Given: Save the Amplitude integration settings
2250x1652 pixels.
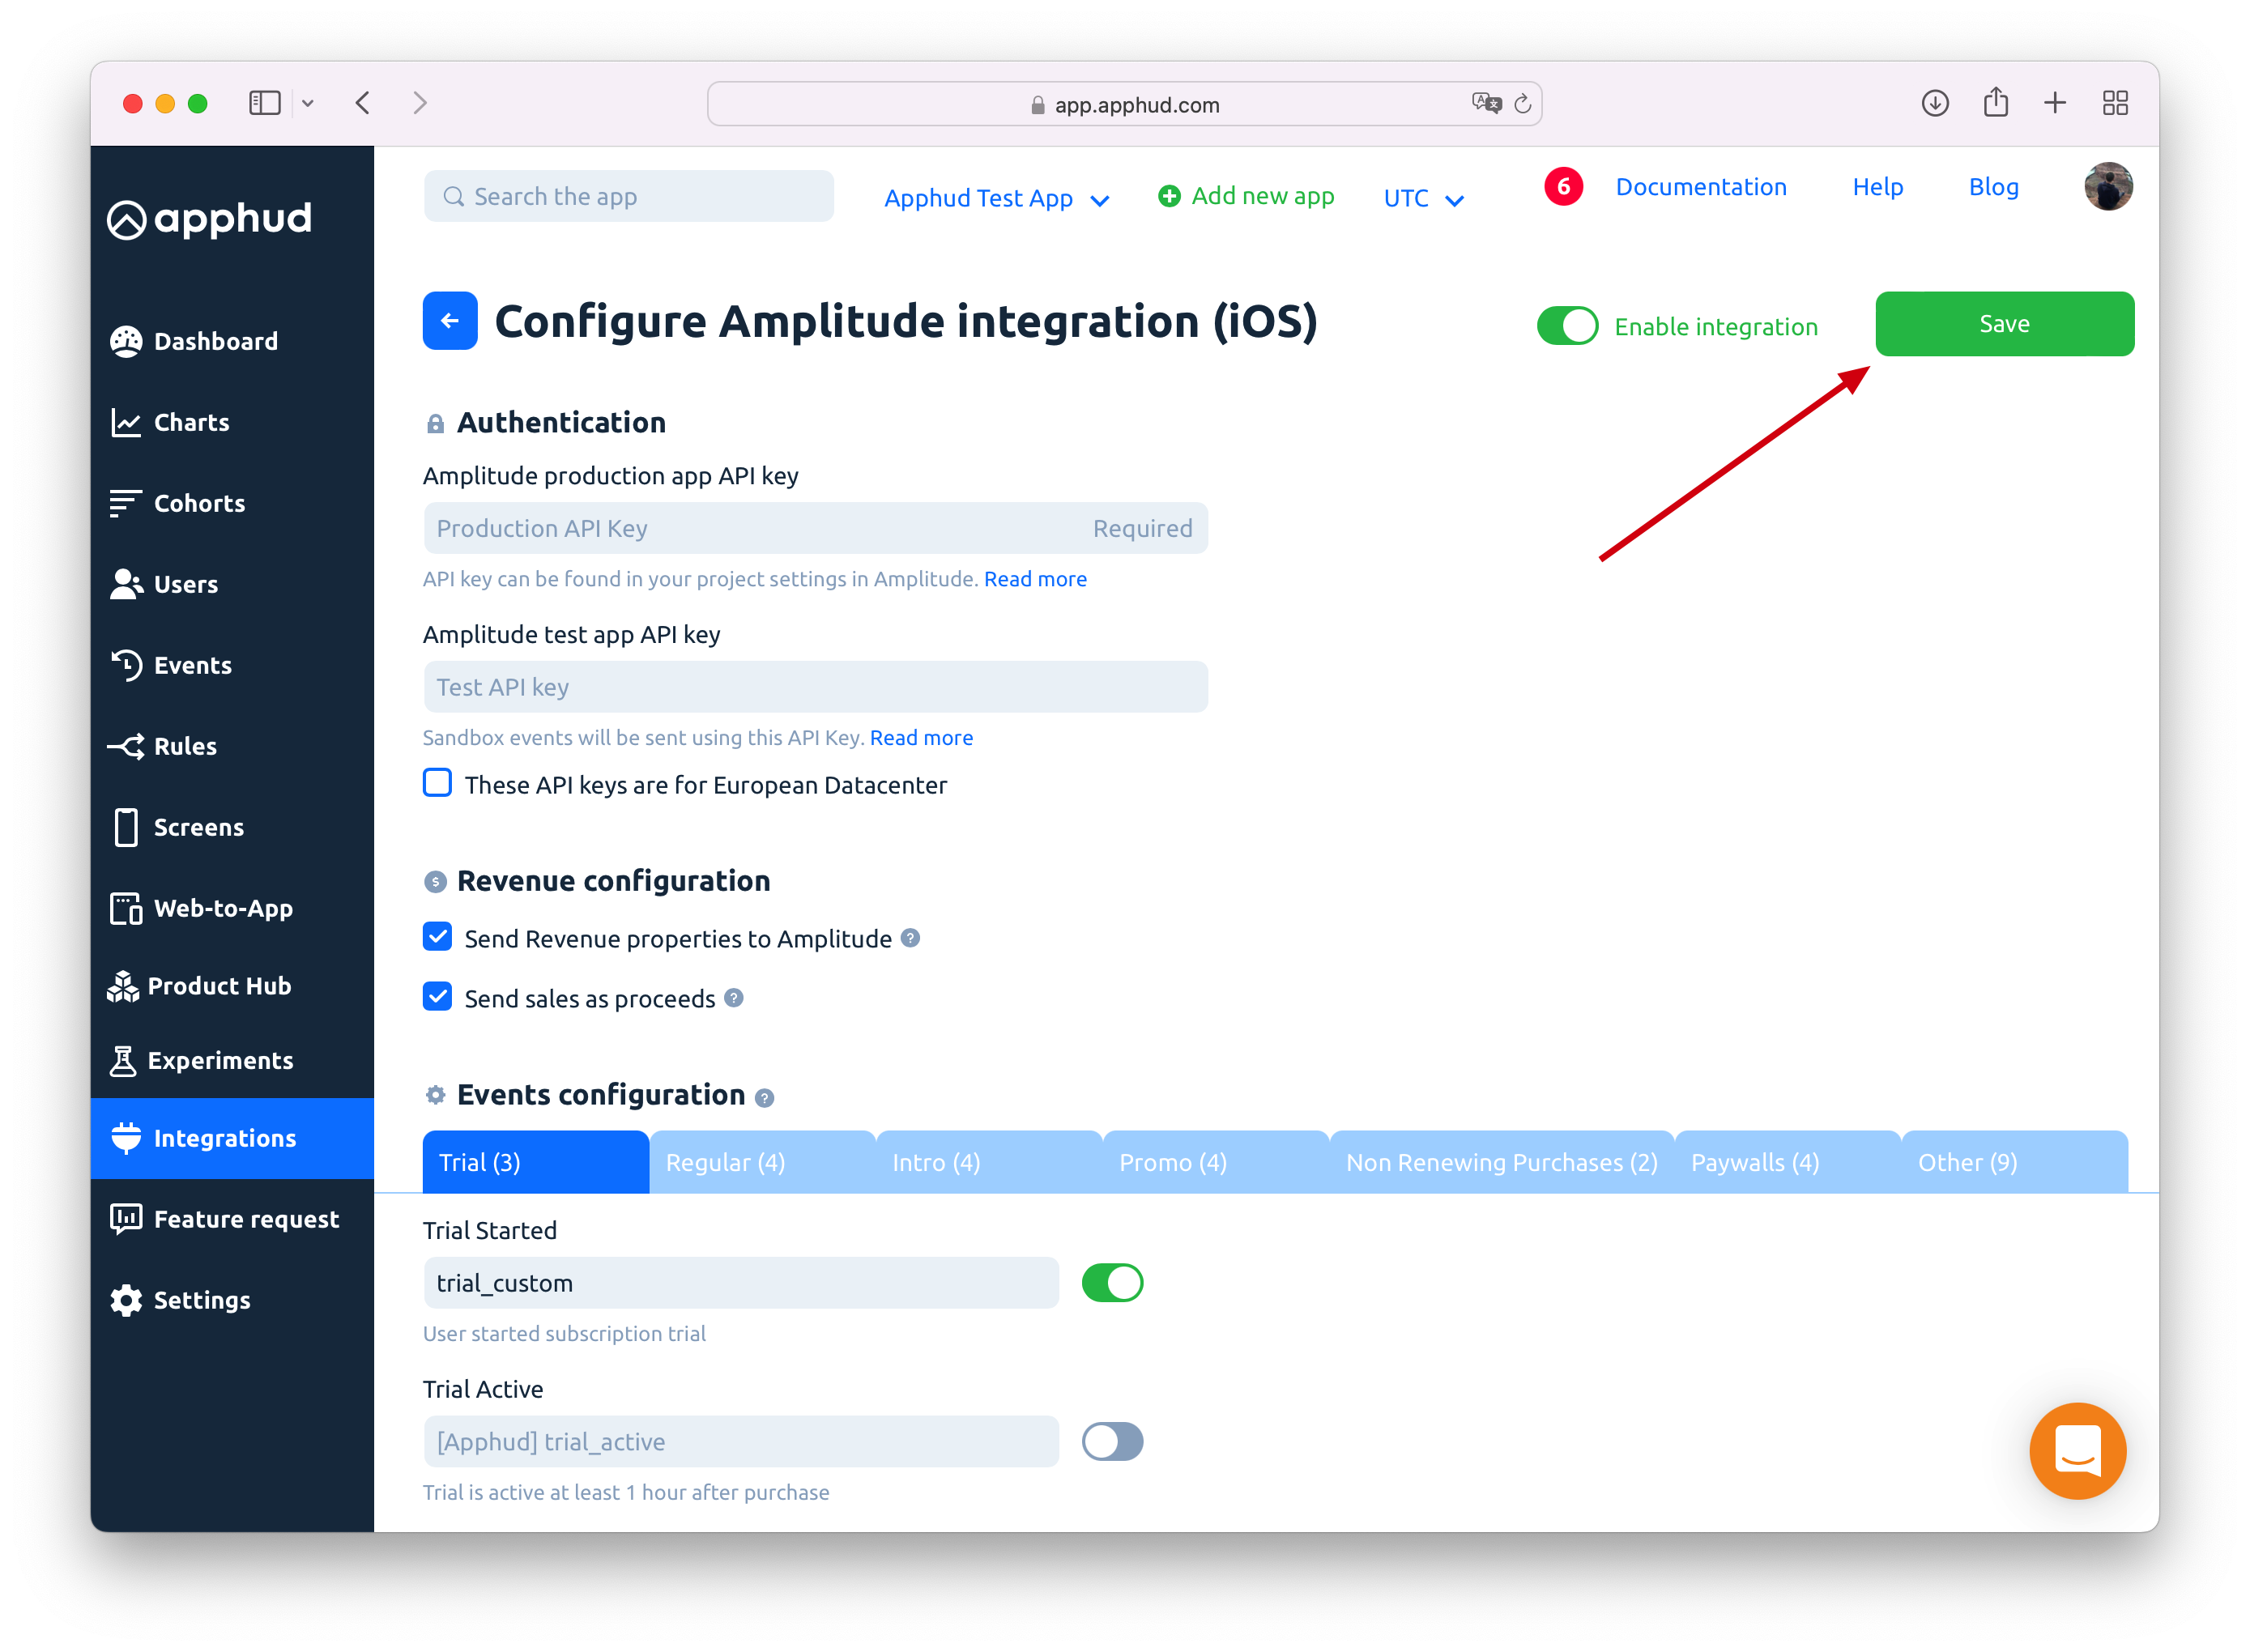Looking at the screenshot, I should (2005, 323).
